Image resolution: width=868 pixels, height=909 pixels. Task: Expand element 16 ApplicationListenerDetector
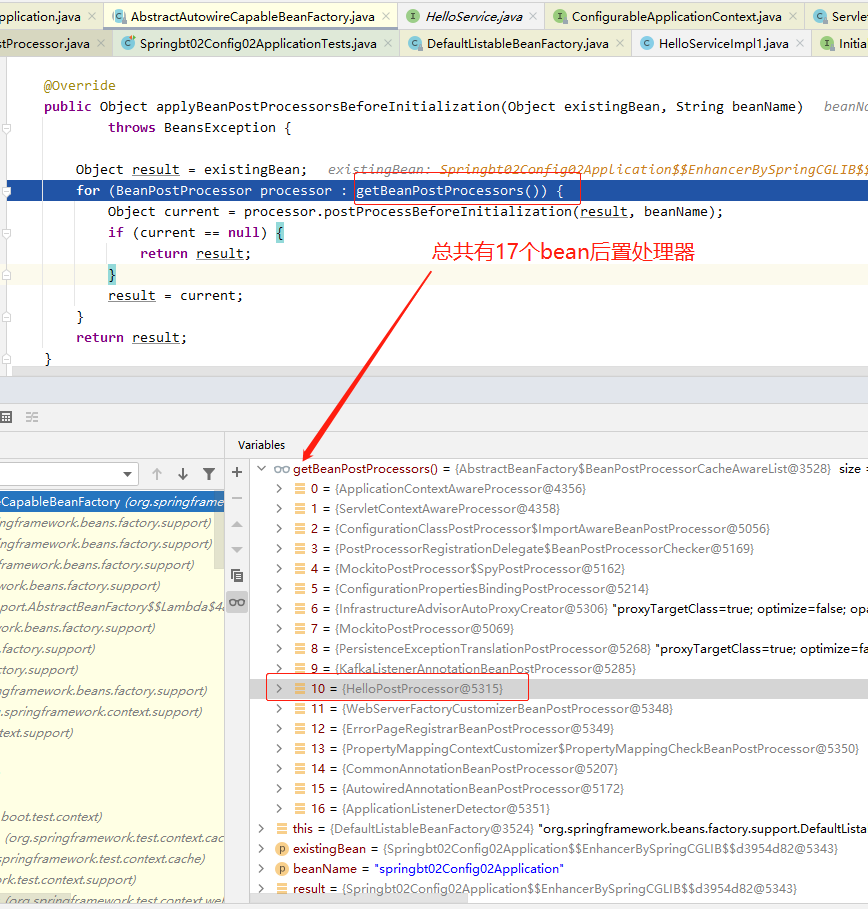pyautogui.click(x=279, y=809)
